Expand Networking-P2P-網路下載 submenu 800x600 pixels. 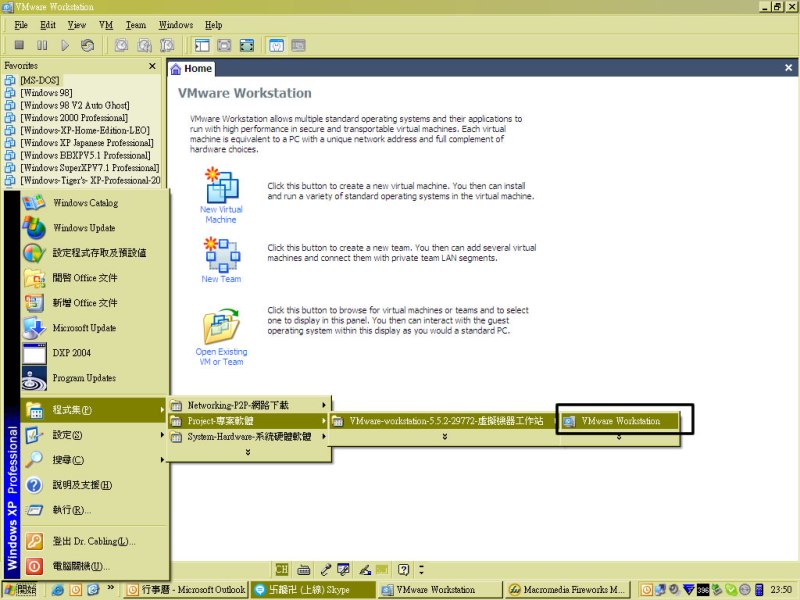tap(249, 405)
